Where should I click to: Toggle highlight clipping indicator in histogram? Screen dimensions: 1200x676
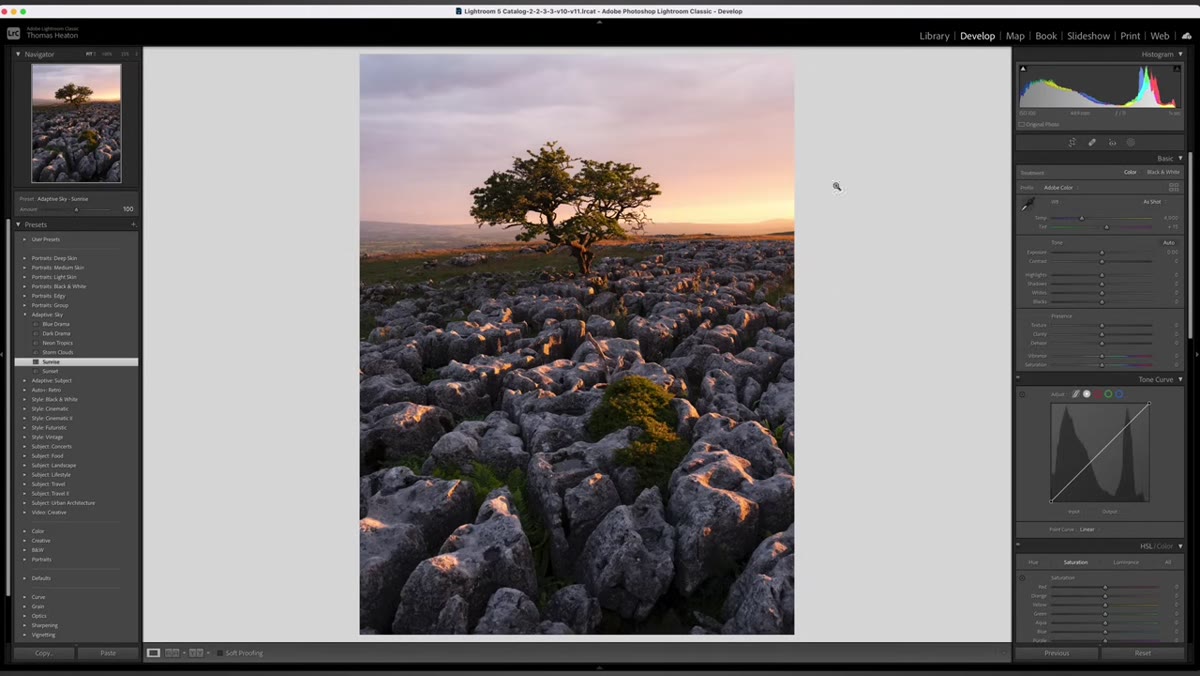[1177, 69]
